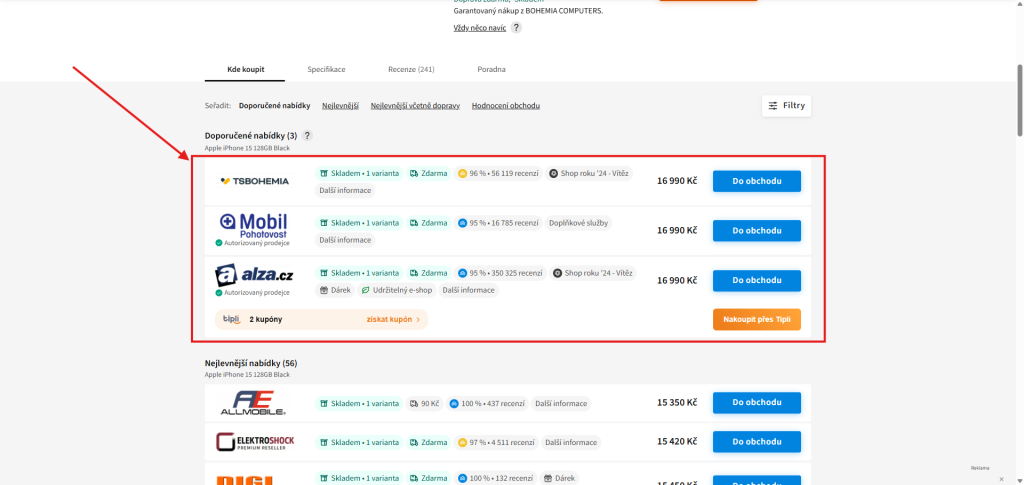The width and height of the screenshot is (1024, 485).
Task: Click the TSBOHEMIA shop logo
Action: pyautogui.click(x=254, y=181)
